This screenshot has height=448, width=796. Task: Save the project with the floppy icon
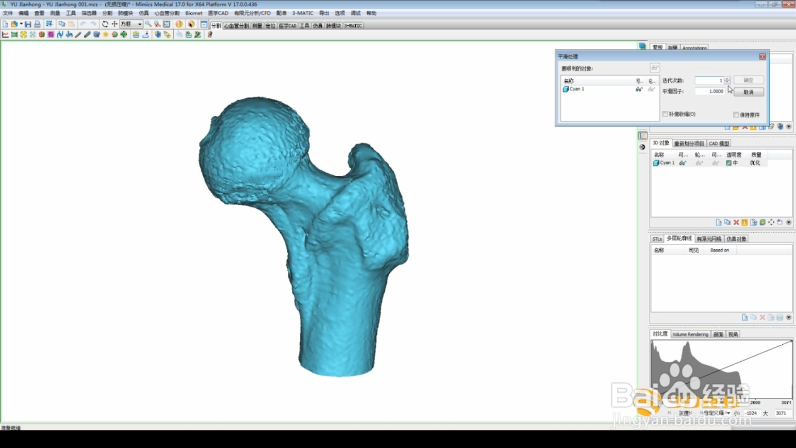pos(28,24)
